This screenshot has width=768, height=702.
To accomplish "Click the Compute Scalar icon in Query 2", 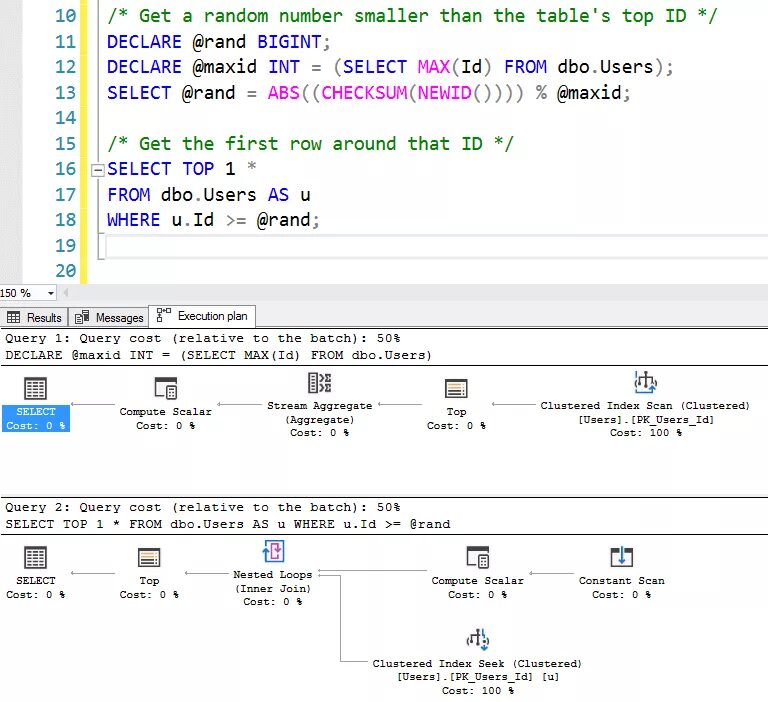I will [x=478, y=557].
